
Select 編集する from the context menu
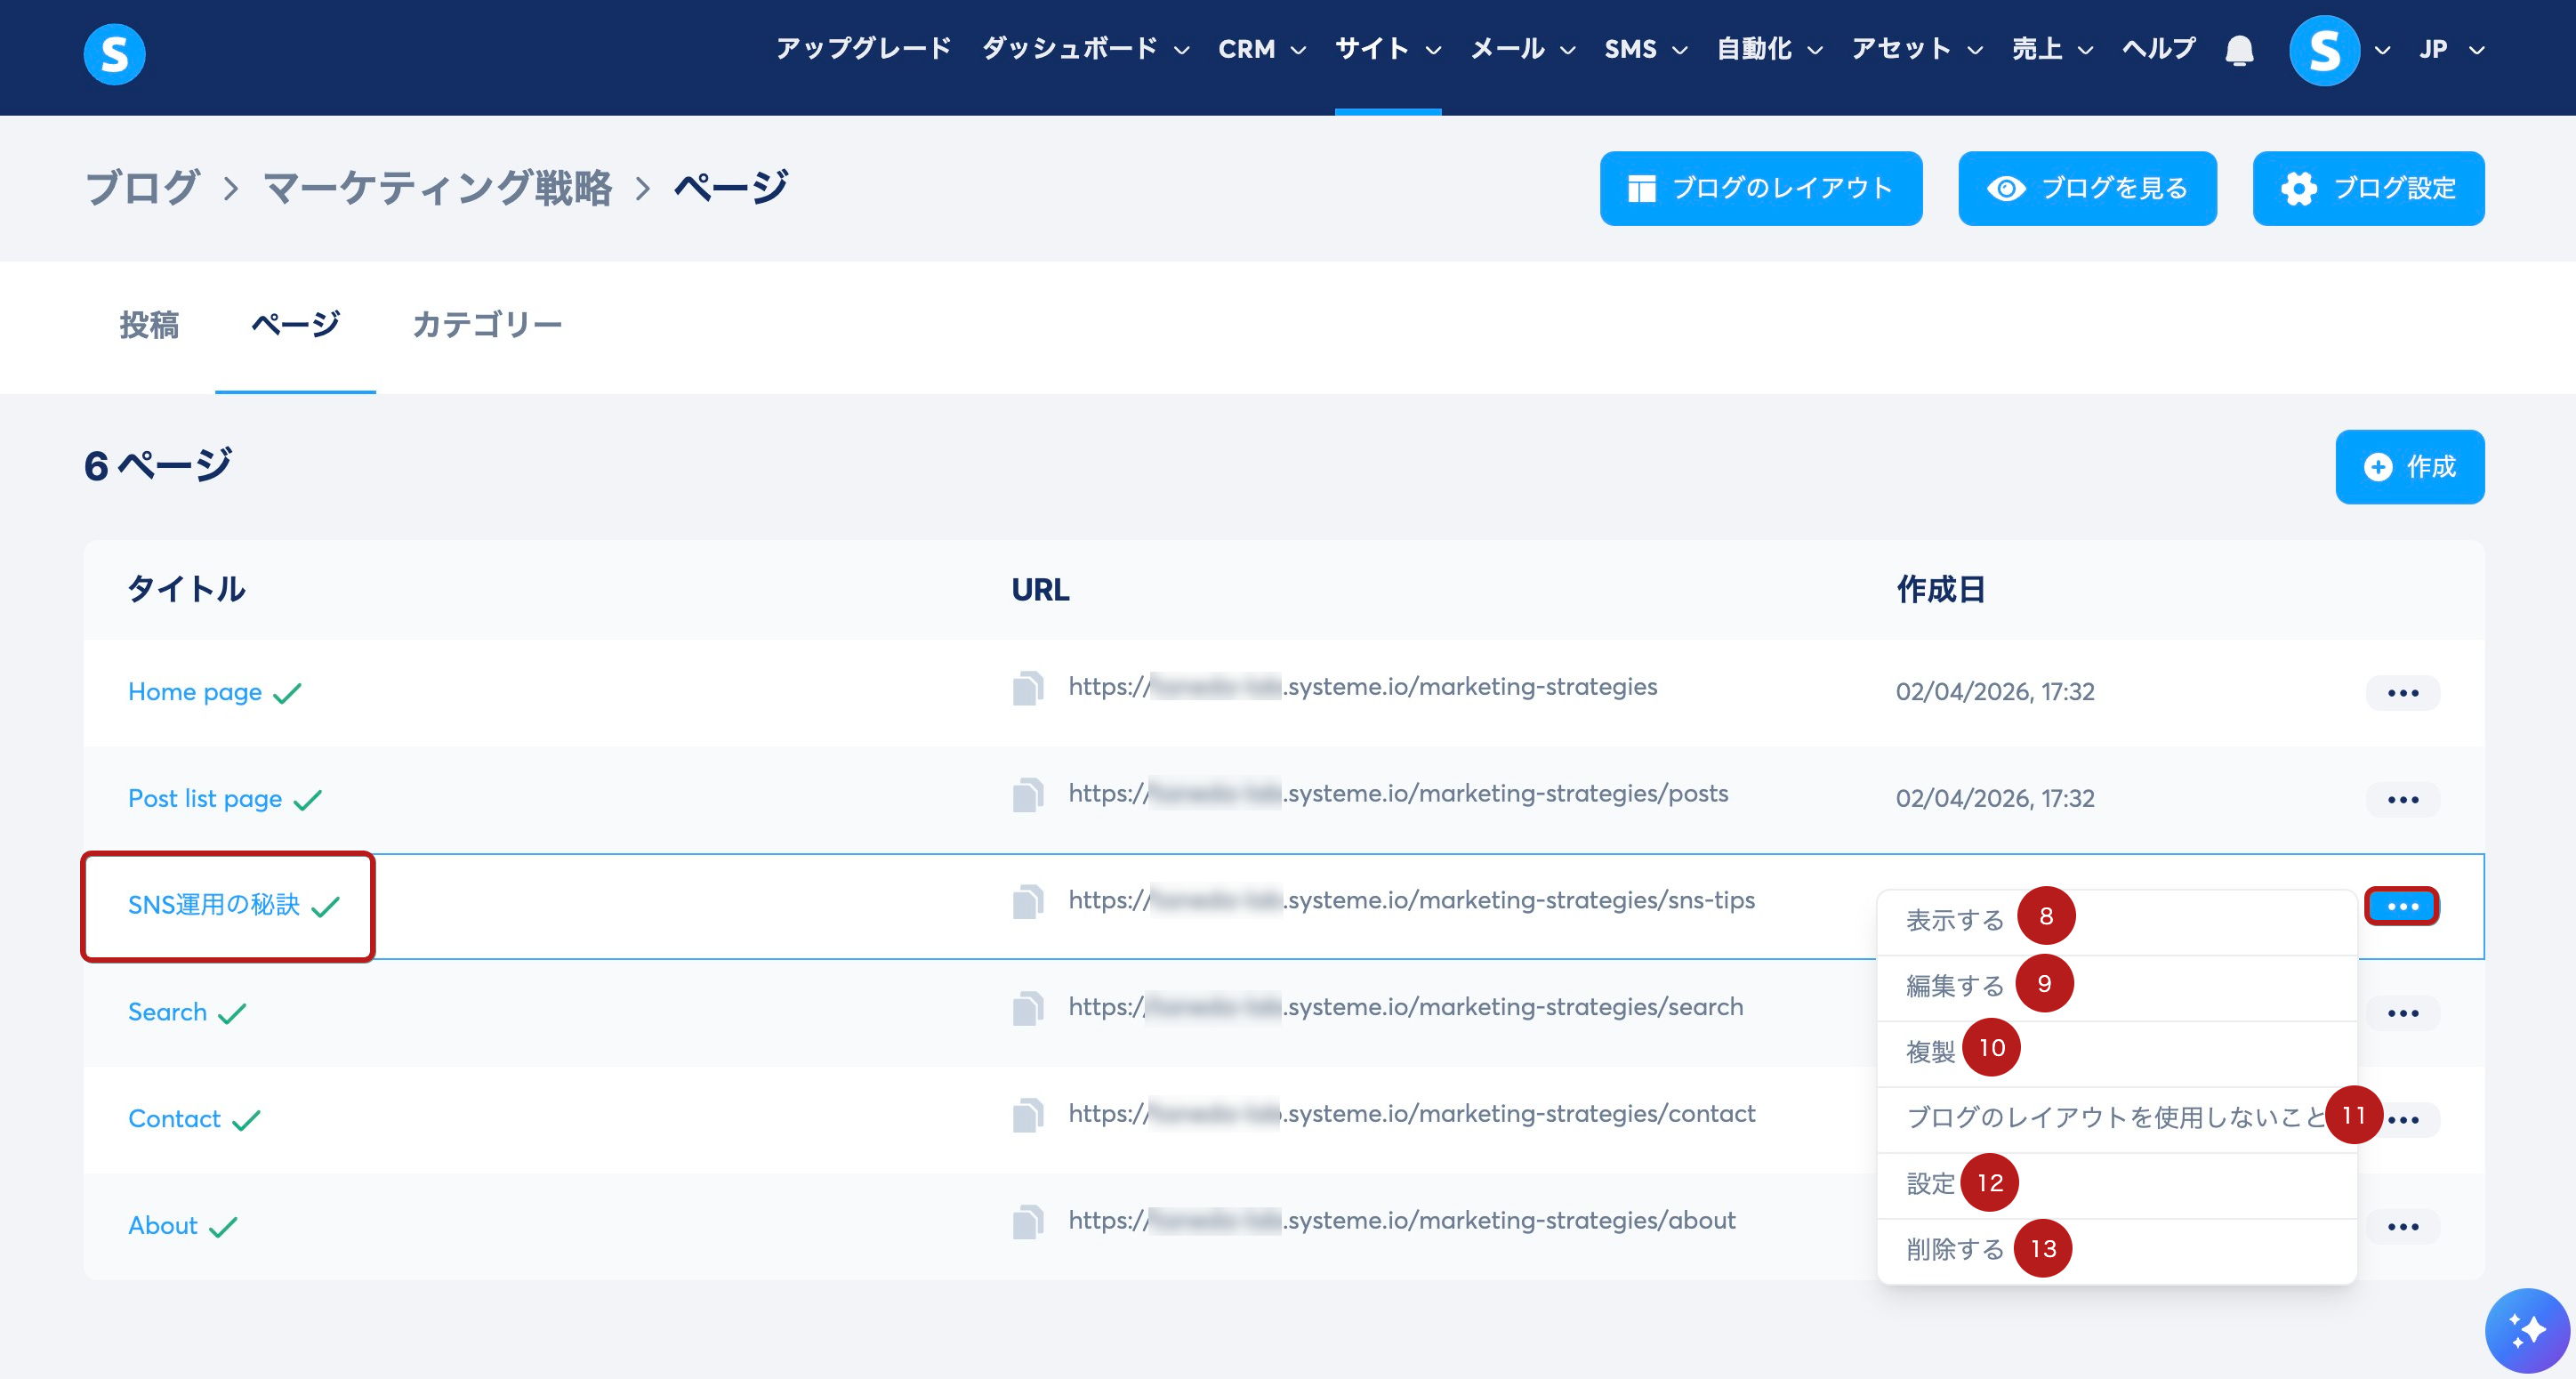(x=1954, y=986)
